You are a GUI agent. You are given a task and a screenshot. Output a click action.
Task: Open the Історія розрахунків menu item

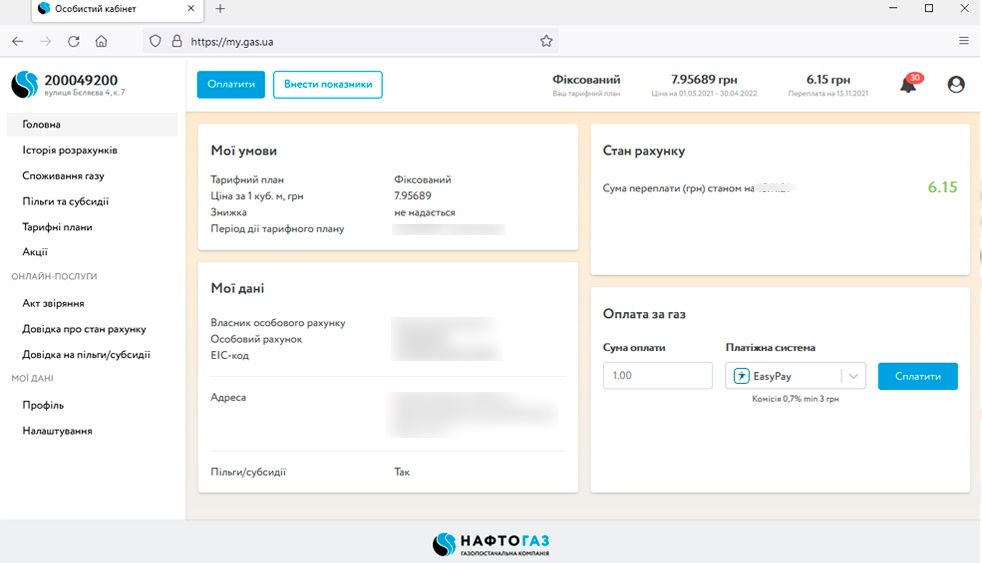[x=70, y=150]
